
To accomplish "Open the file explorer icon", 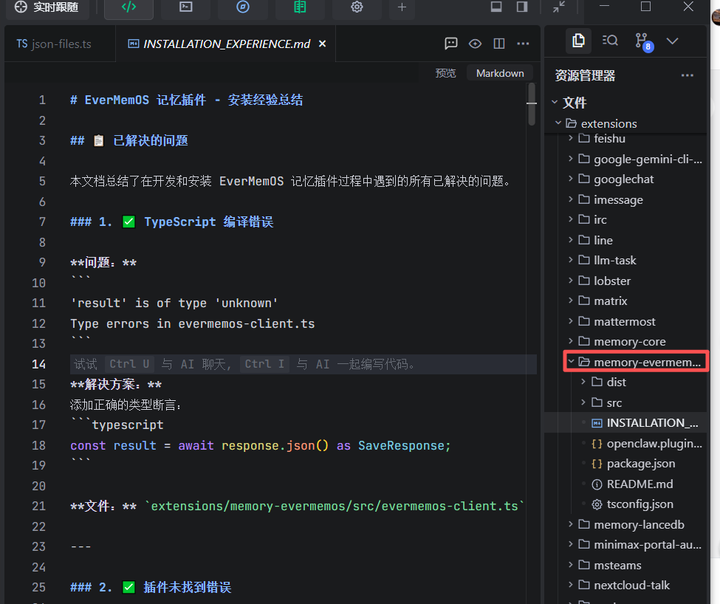I will [578, 41].
